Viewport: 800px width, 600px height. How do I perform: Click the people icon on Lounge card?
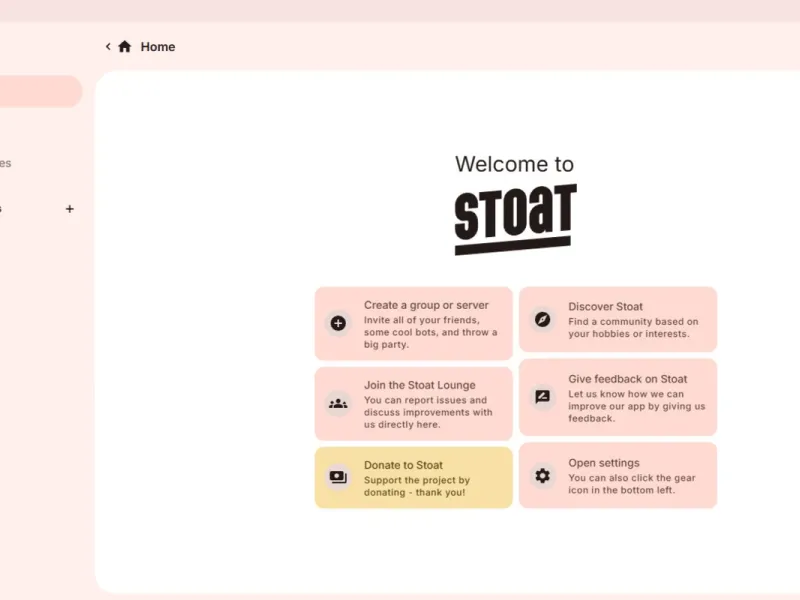click(x=338, y=404)
